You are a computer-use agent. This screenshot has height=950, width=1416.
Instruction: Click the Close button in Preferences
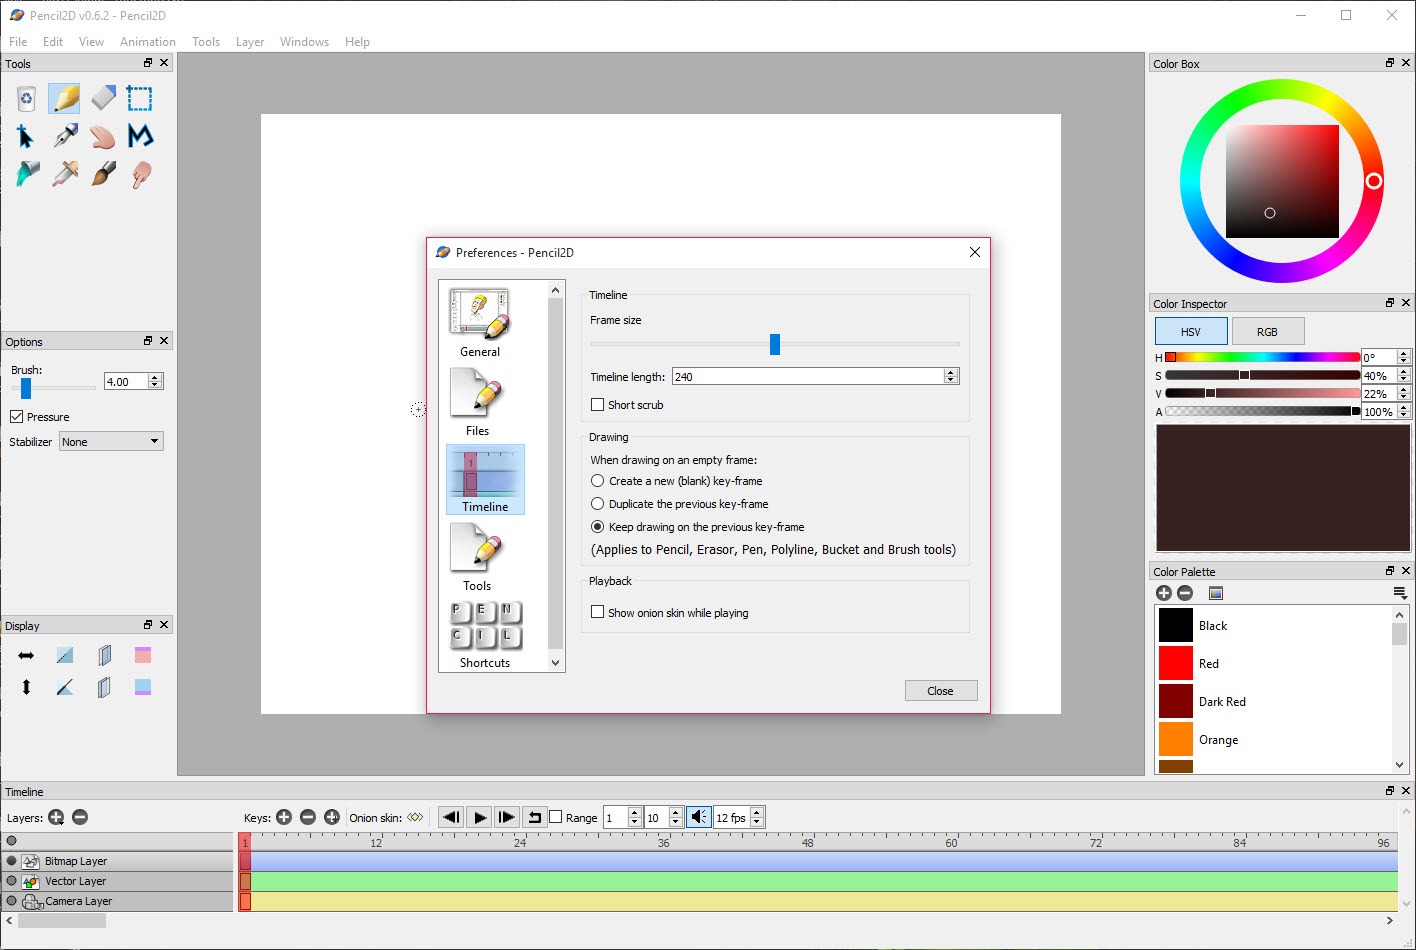[x=940, y=691]
